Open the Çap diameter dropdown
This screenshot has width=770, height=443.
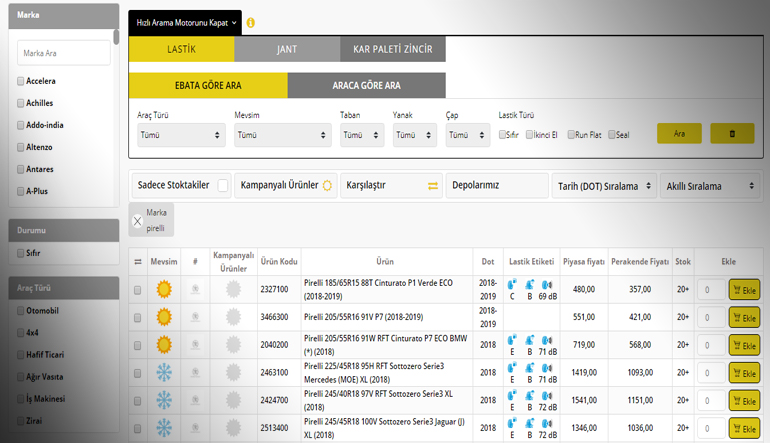coord(468,135)
